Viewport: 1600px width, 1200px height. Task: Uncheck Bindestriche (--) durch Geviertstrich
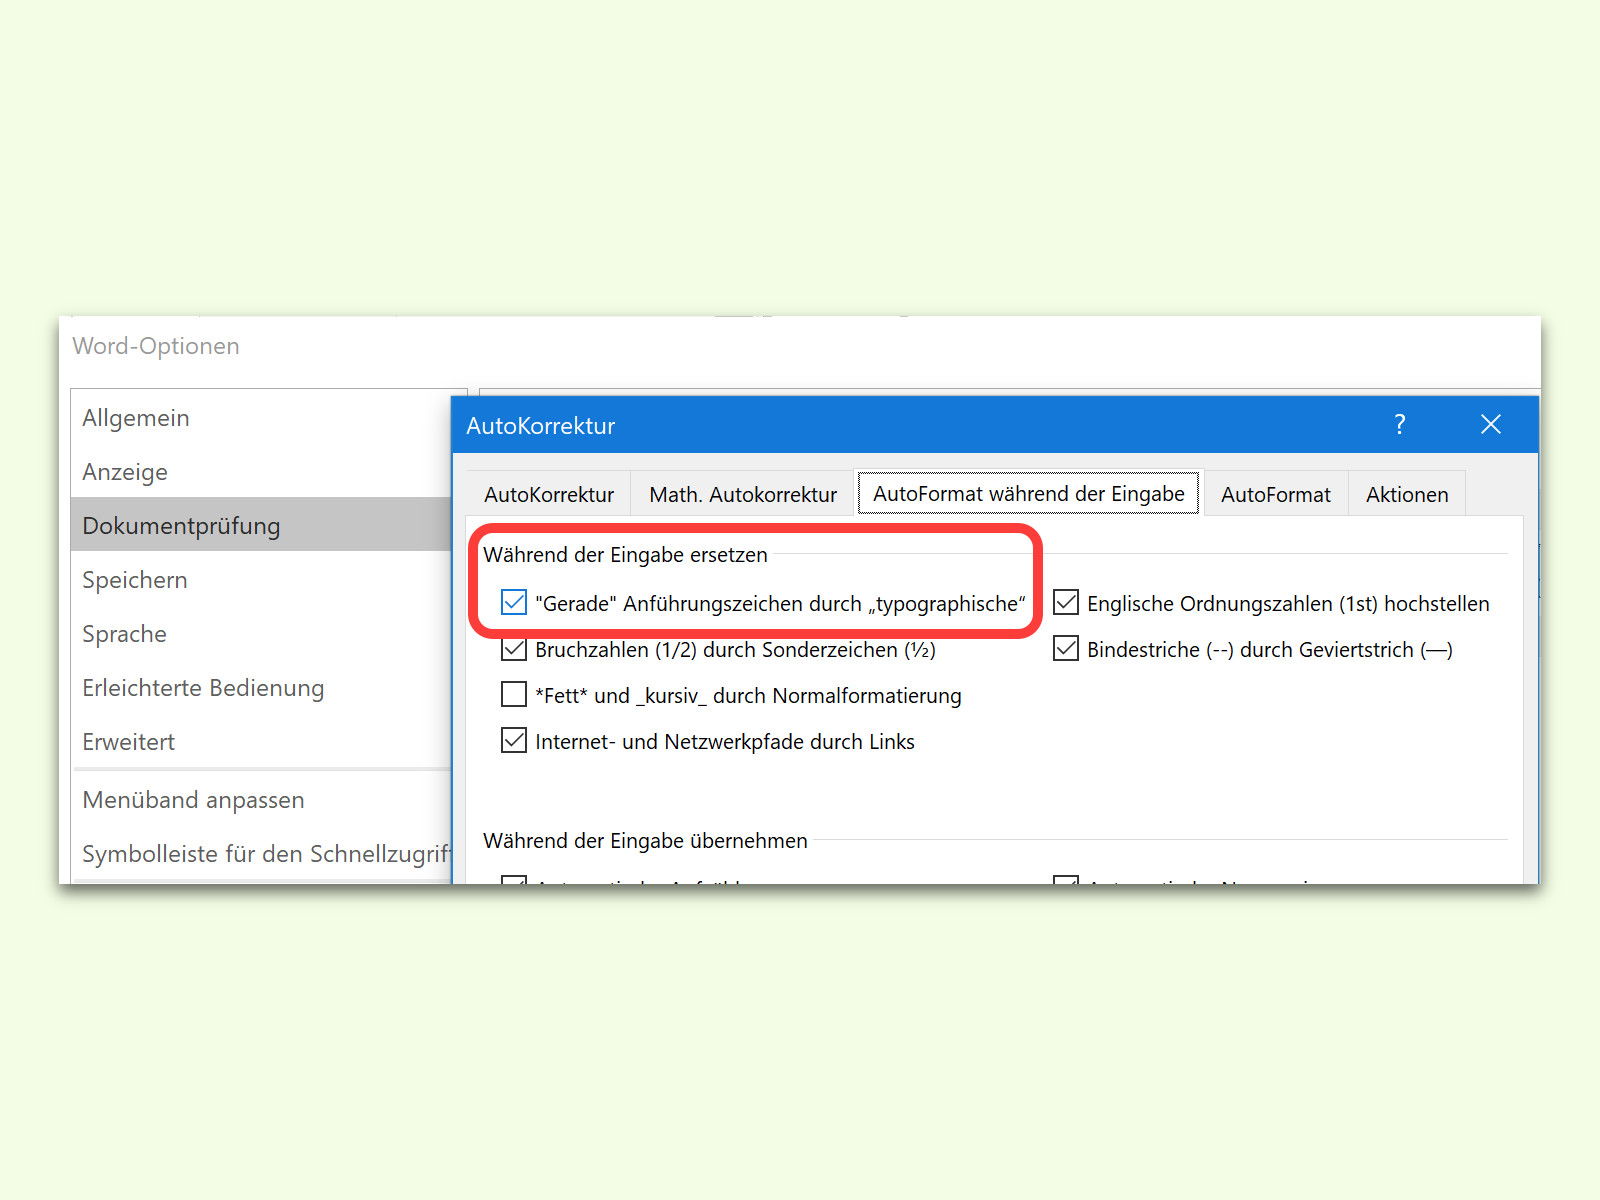(x=1066, y=649)
